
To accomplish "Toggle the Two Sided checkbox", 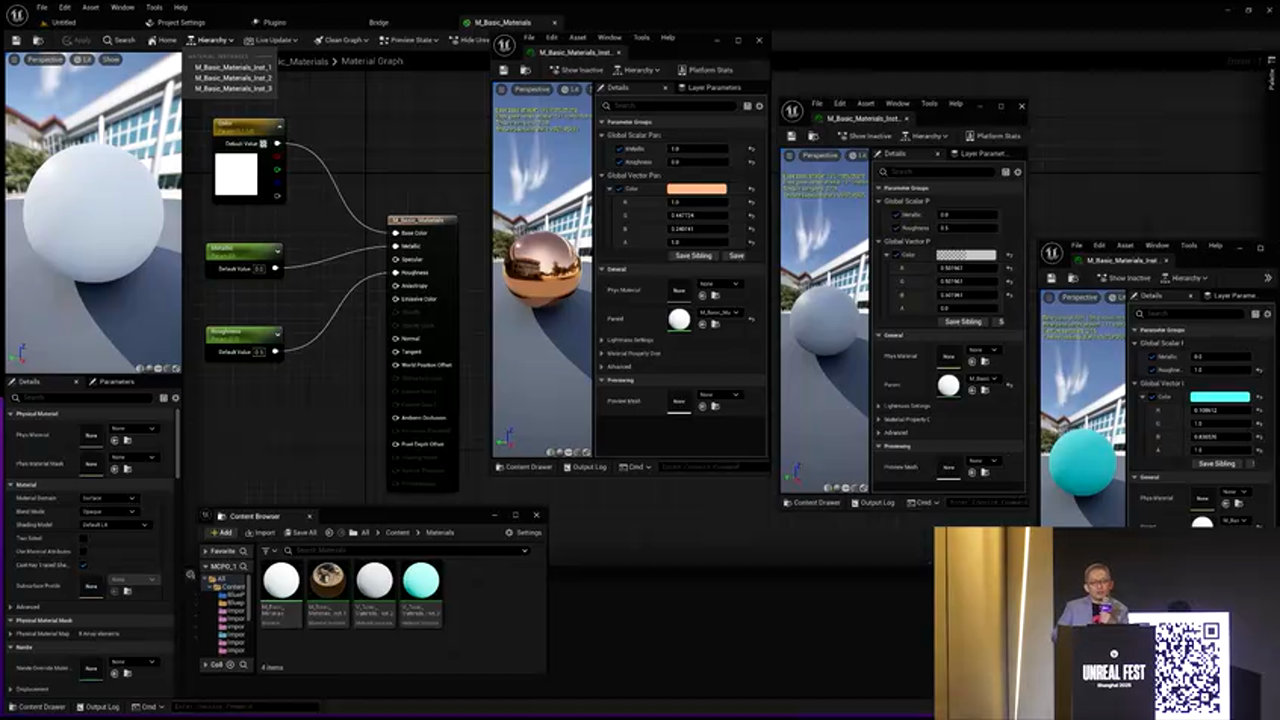I will 83,537.
